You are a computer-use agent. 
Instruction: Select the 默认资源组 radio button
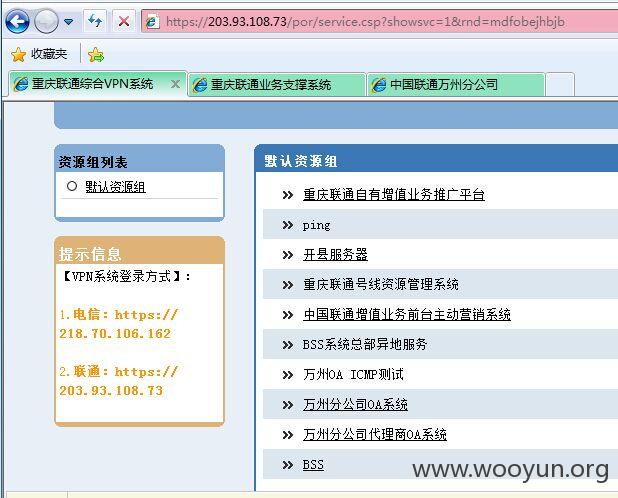click(72, 186)
